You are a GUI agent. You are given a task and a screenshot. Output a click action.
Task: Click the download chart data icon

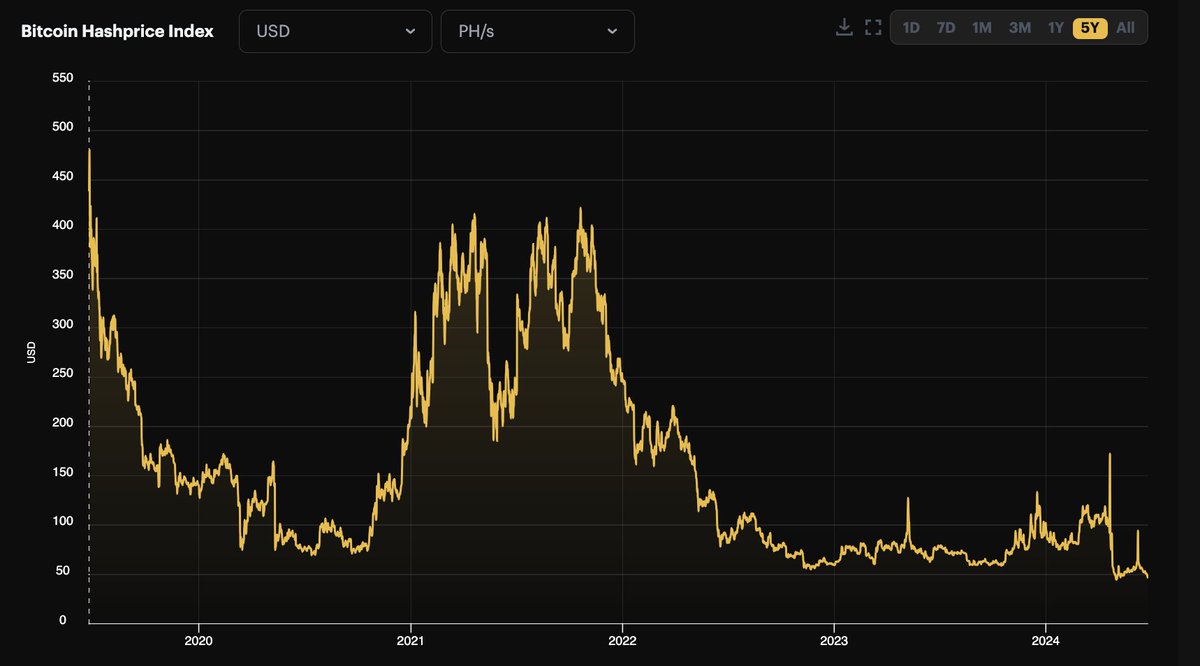pyautogui.click(x=843, y=27)
